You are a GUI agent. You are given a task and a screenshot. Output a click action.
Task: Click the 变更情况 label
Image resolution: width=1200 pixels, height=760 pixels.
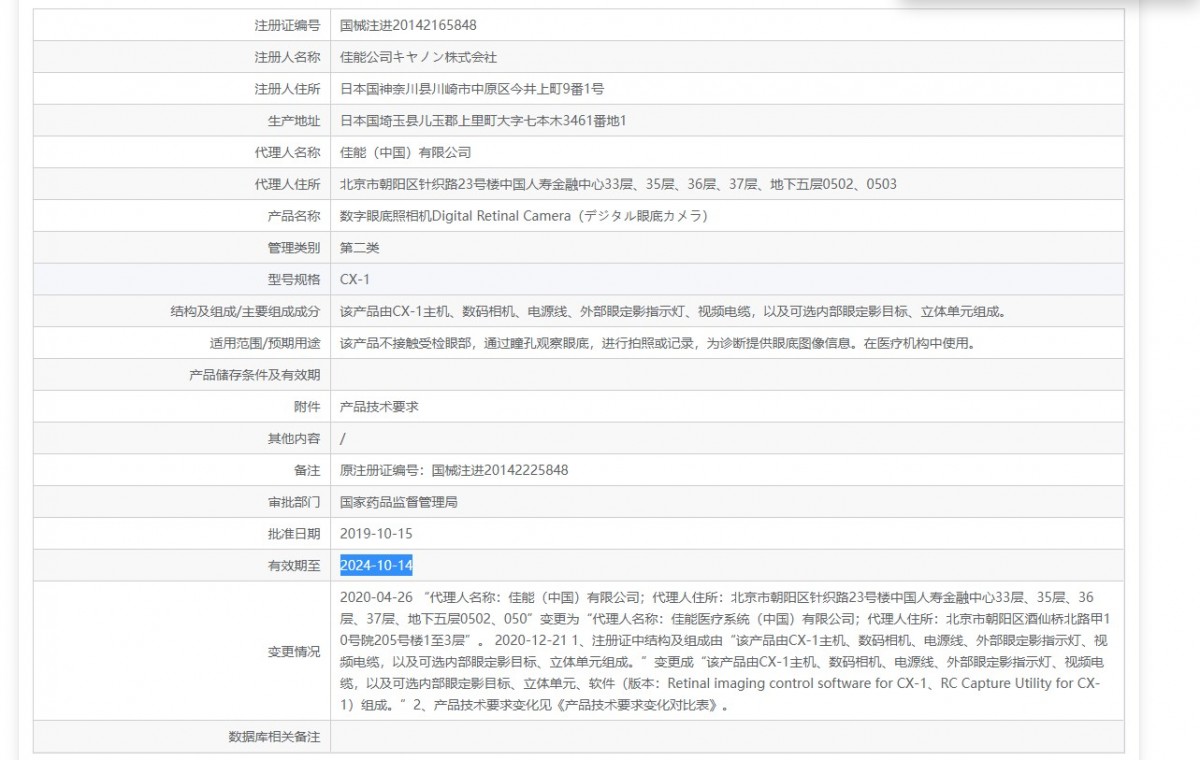294,652
